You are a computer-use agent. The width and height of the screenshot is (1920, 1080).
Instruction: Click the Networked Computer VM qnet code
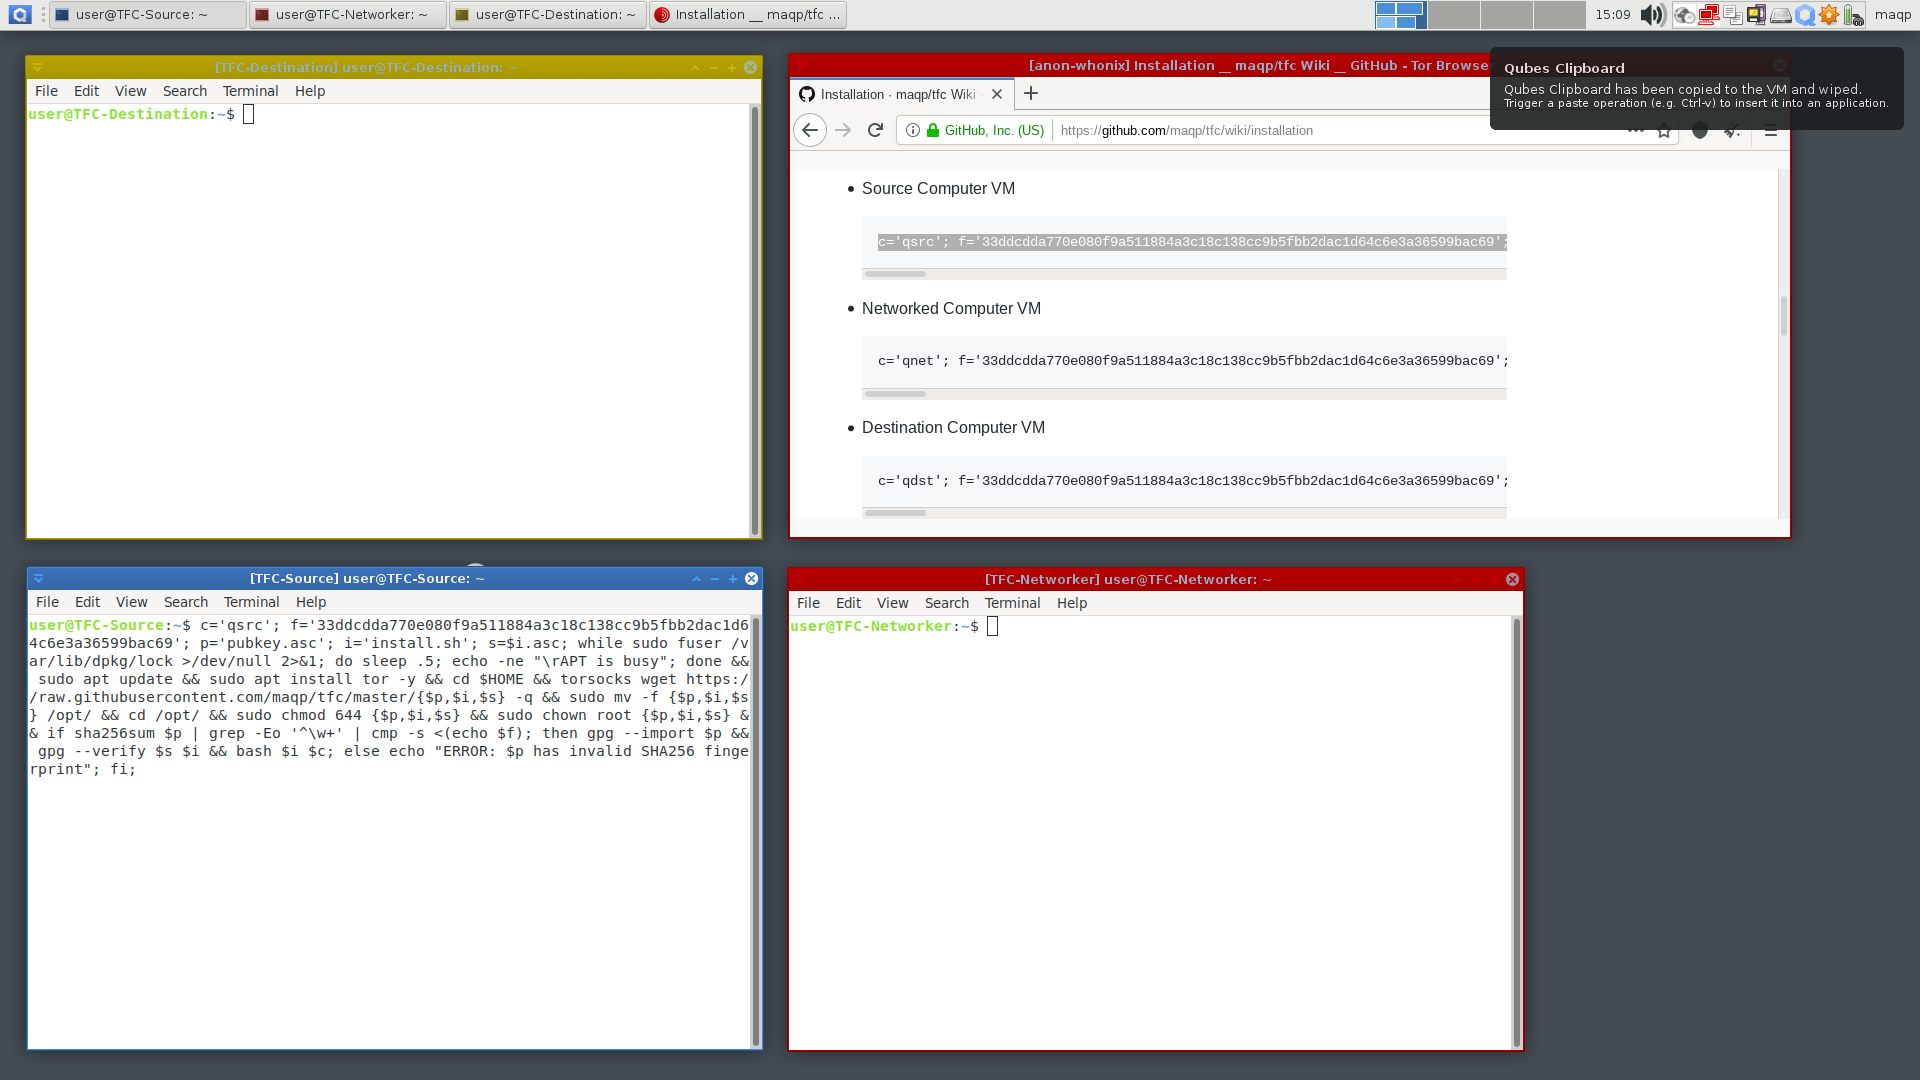pyautogui.click(x=1184, y=361)
